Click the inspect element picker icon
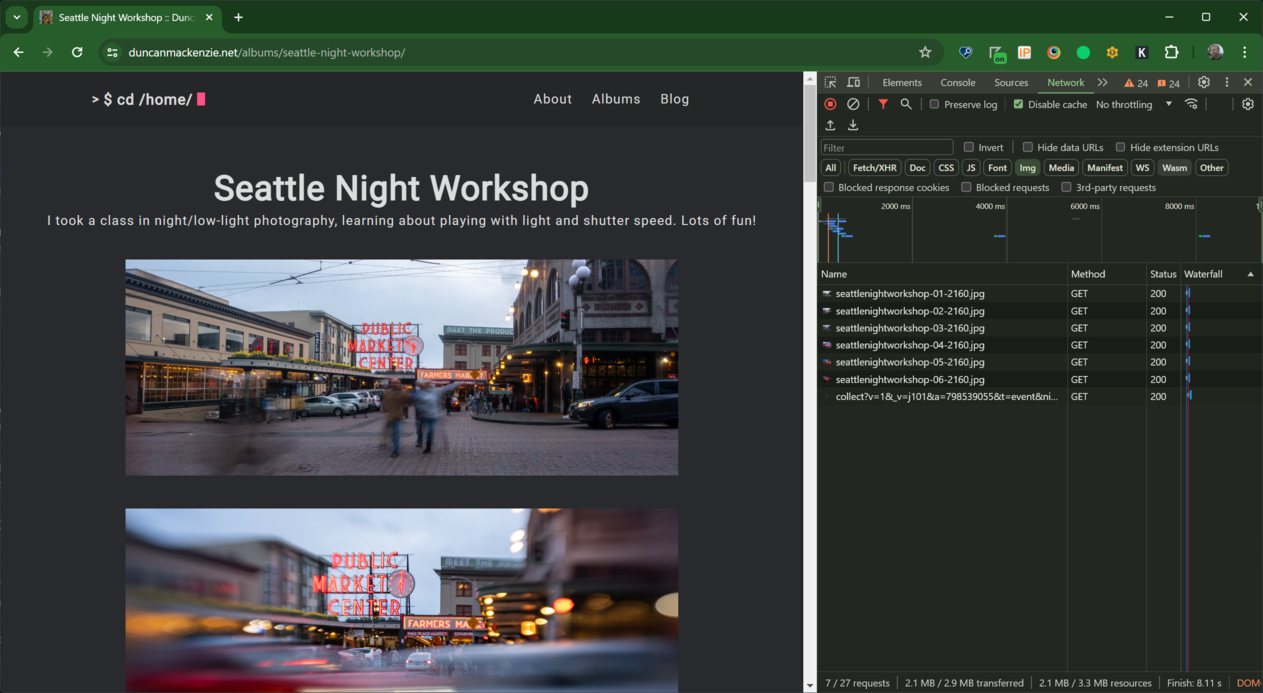Viewport: 1263px width, 693px height. click(831, 83)
